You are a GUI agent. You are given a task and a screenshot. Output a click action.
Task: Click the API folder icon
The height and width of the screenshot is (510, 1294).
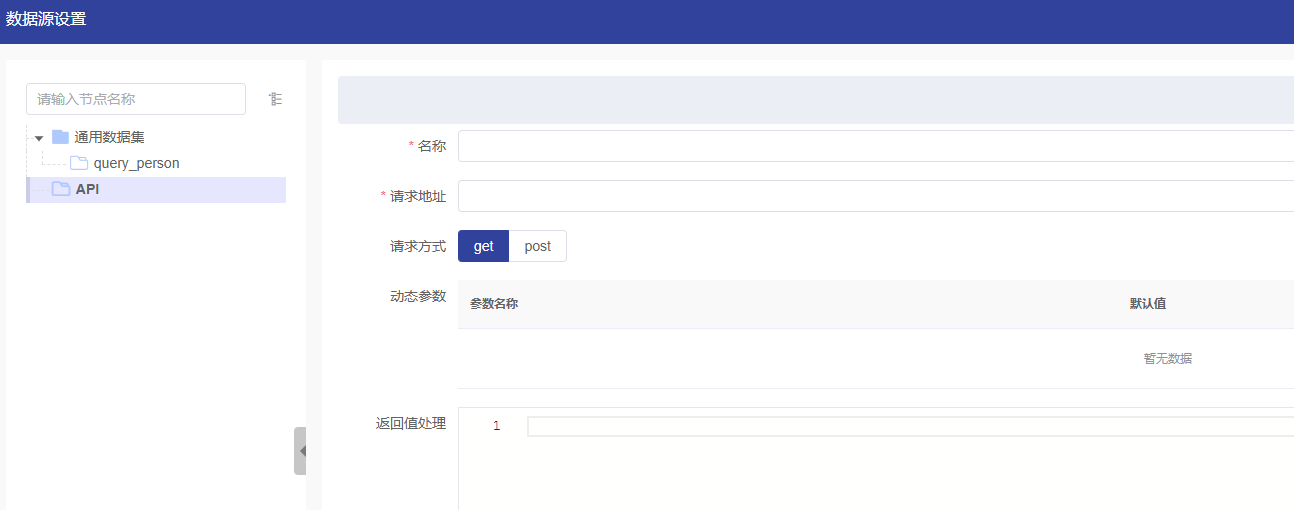(x=61, y=189)
